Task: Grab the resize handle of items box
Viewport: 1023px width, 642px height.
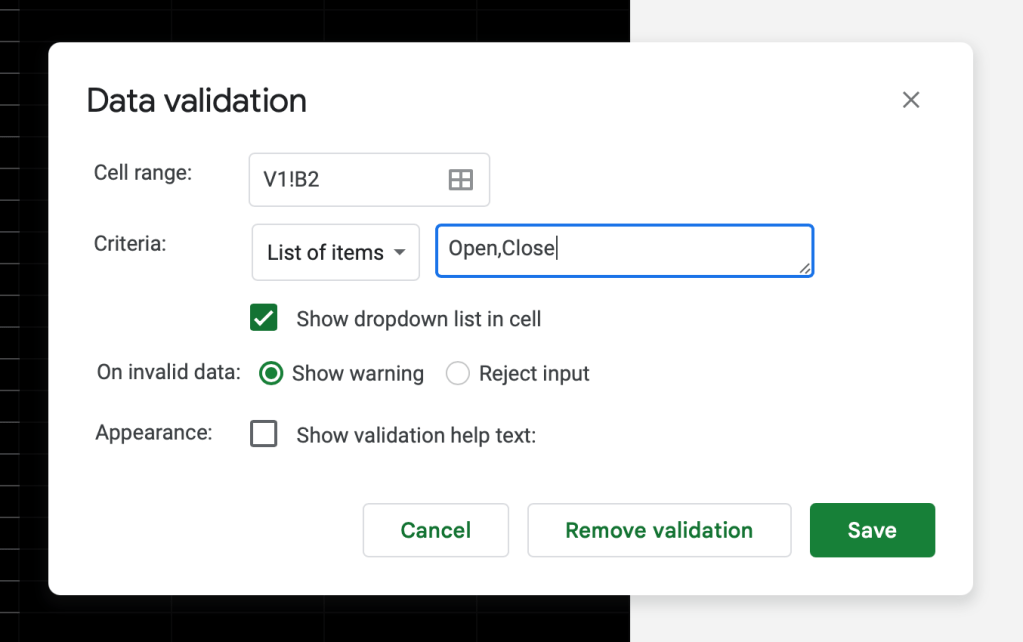Action: [804, 268]
